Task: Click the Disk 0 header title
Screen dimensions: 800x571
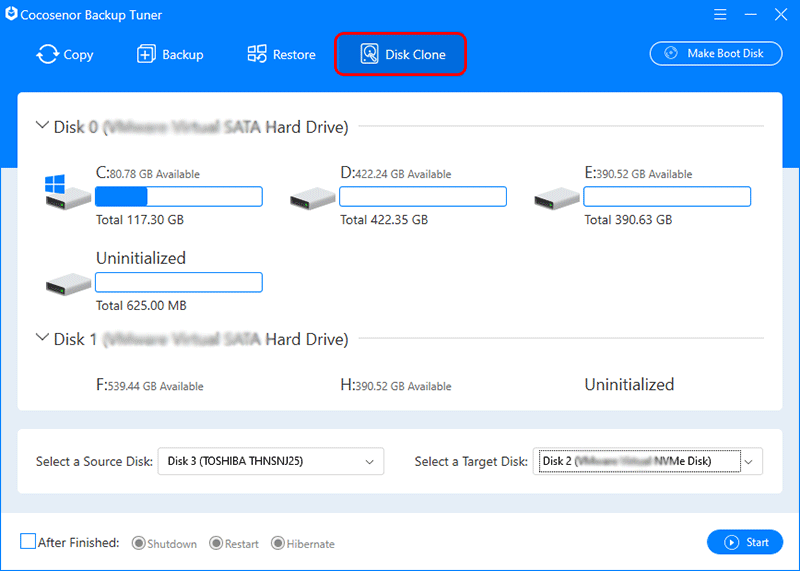Action: pyautogui.click(x=201, y=127)
